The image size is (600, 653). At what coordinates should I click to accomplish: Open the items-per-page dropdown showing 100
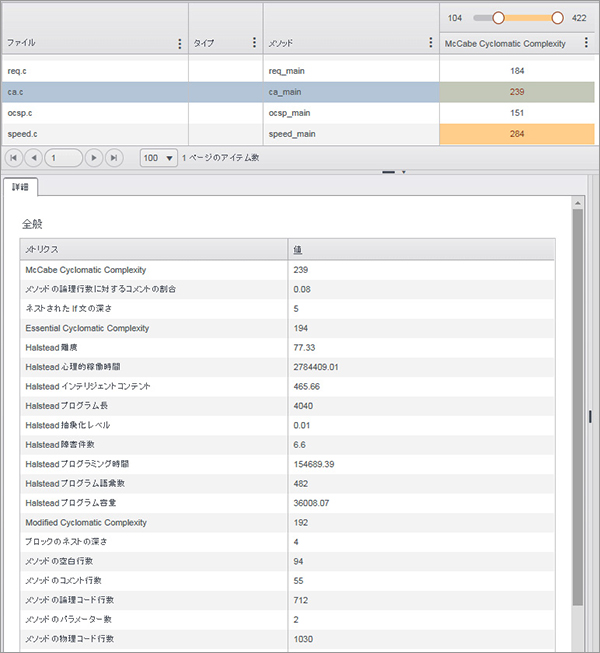click(x=159, y=158)
